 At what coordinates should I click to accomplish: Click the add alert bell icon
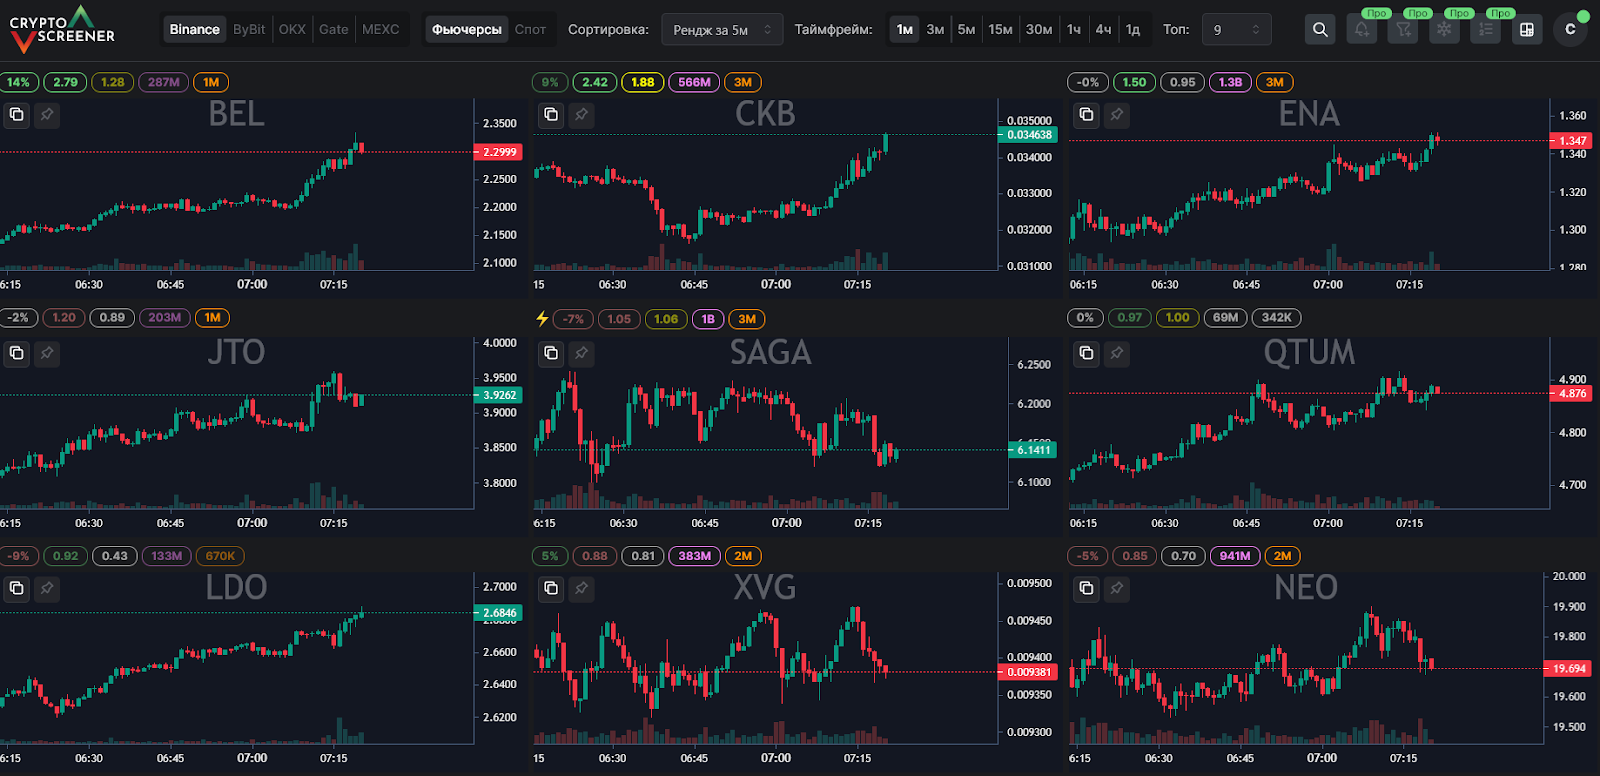(1362, 29)
